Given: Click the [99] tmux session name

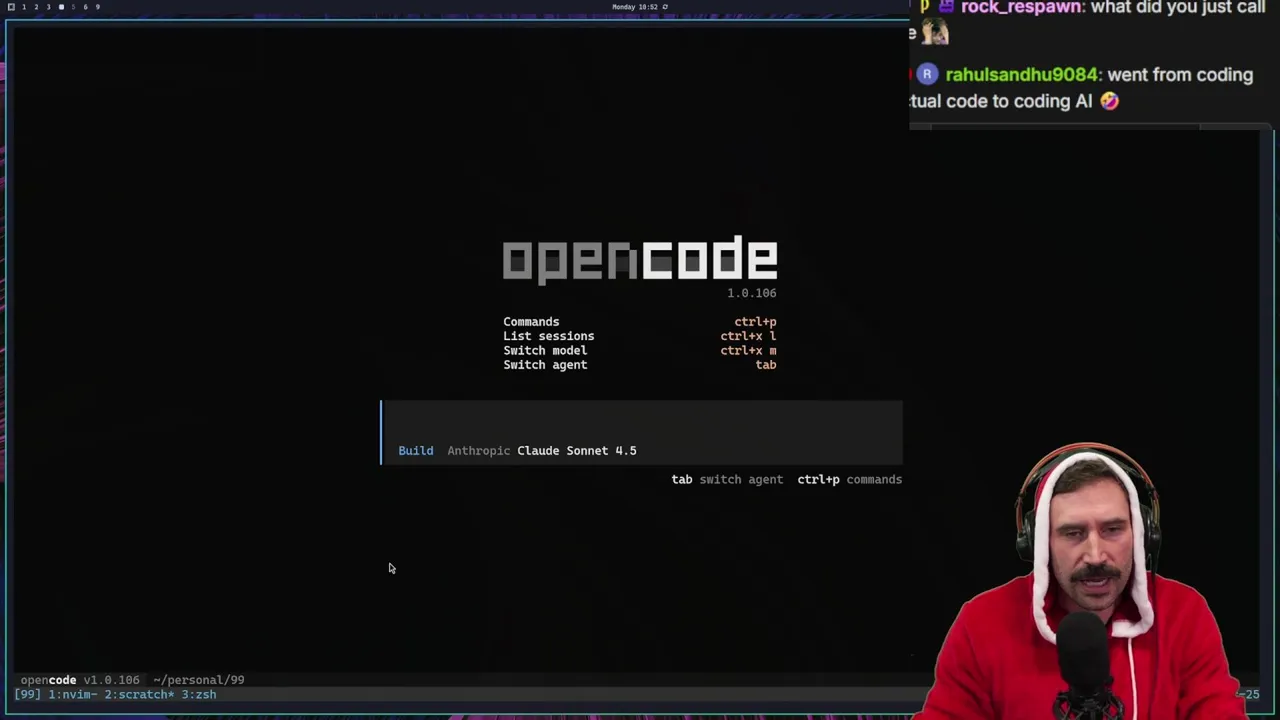Looking at the screenshot, I should [x=27, y=694].
